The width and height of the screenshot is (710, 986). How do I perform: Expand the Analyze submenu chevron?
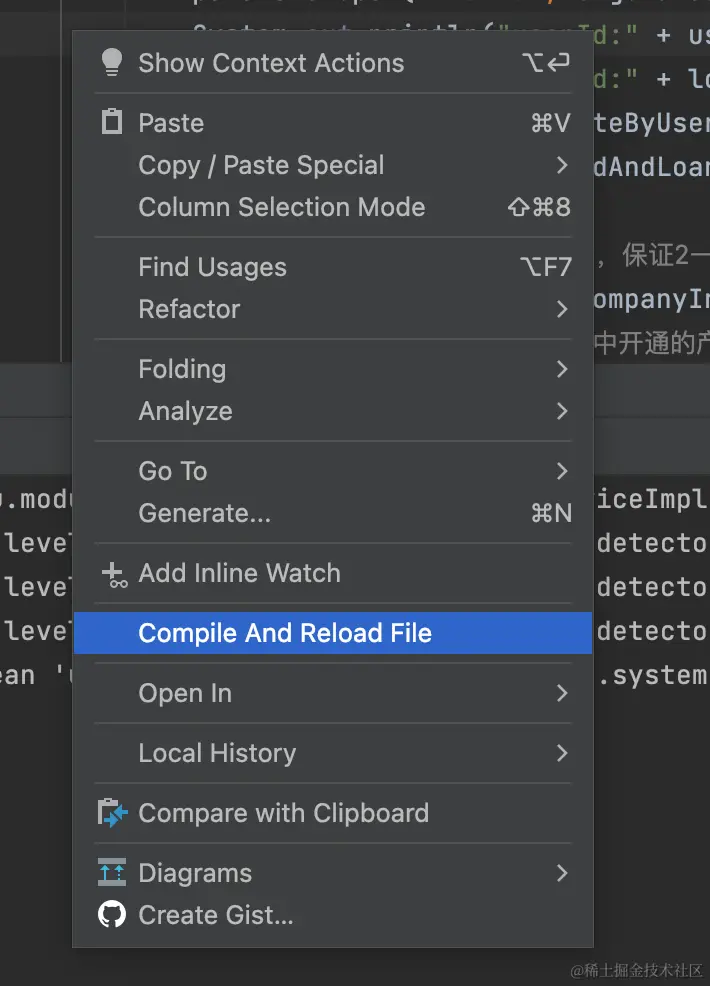(562, 411)
